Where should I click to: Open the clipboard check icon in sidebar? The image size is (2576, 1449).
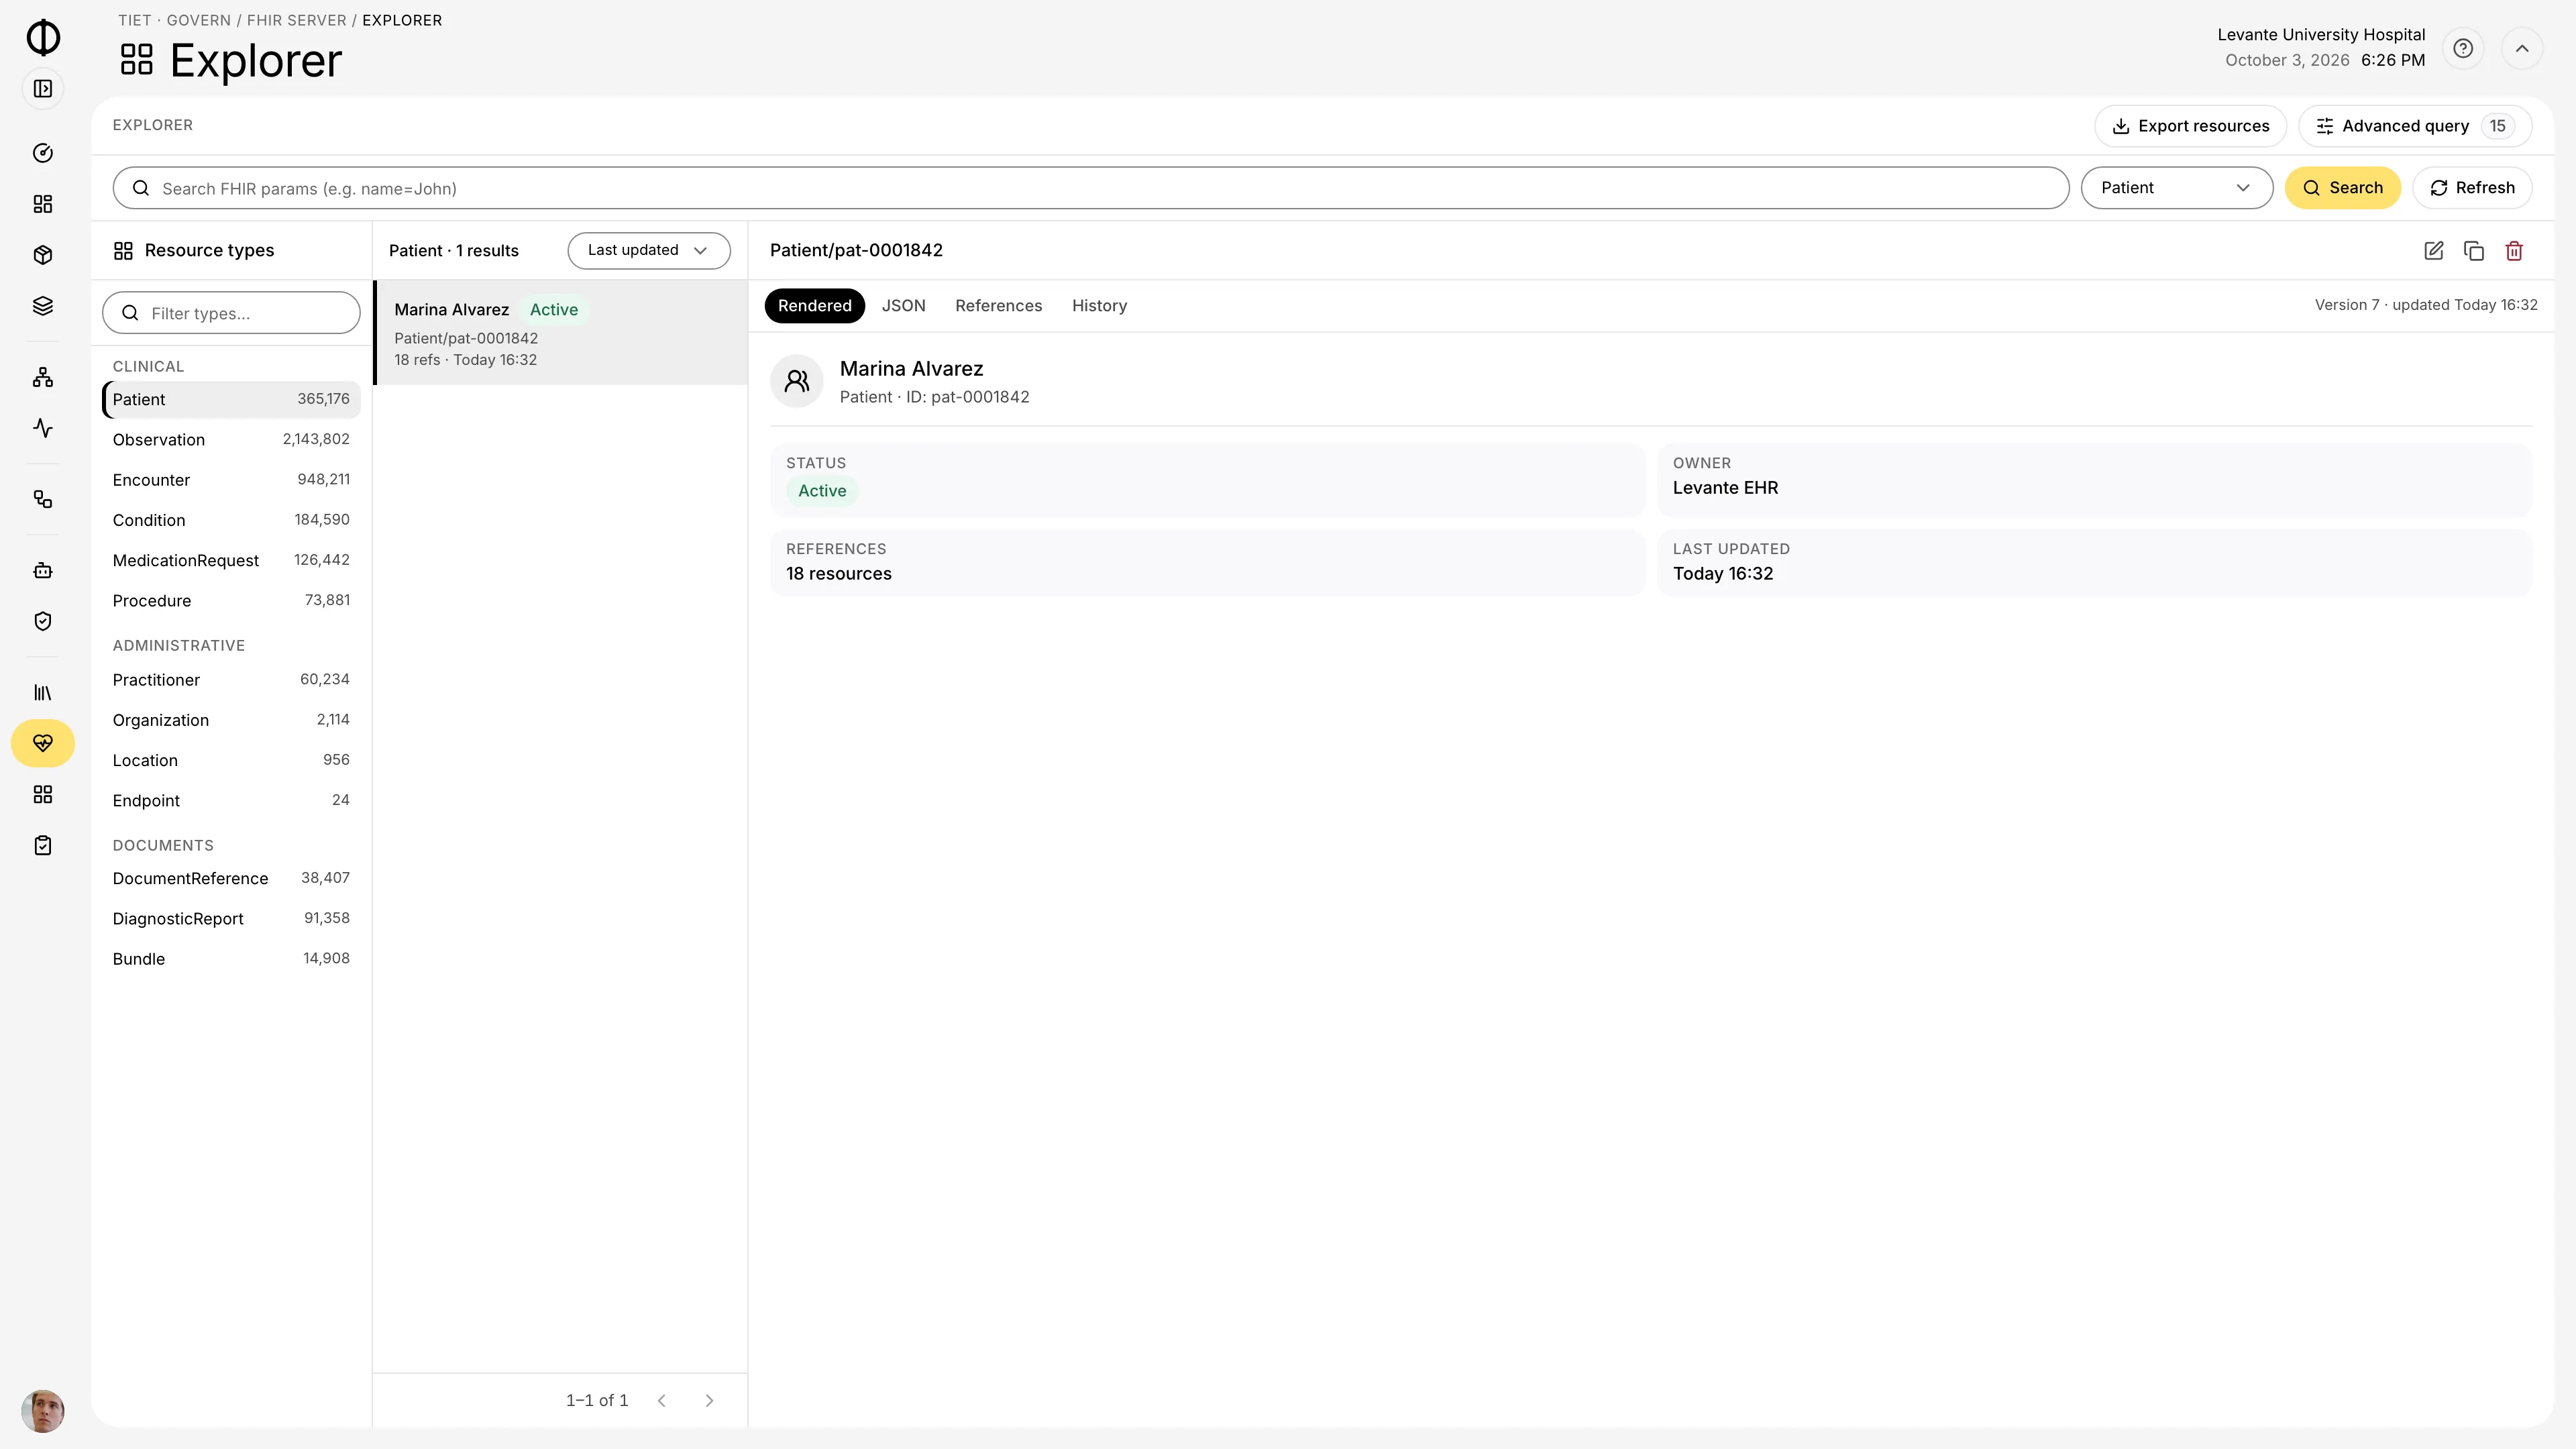point(43,845)
